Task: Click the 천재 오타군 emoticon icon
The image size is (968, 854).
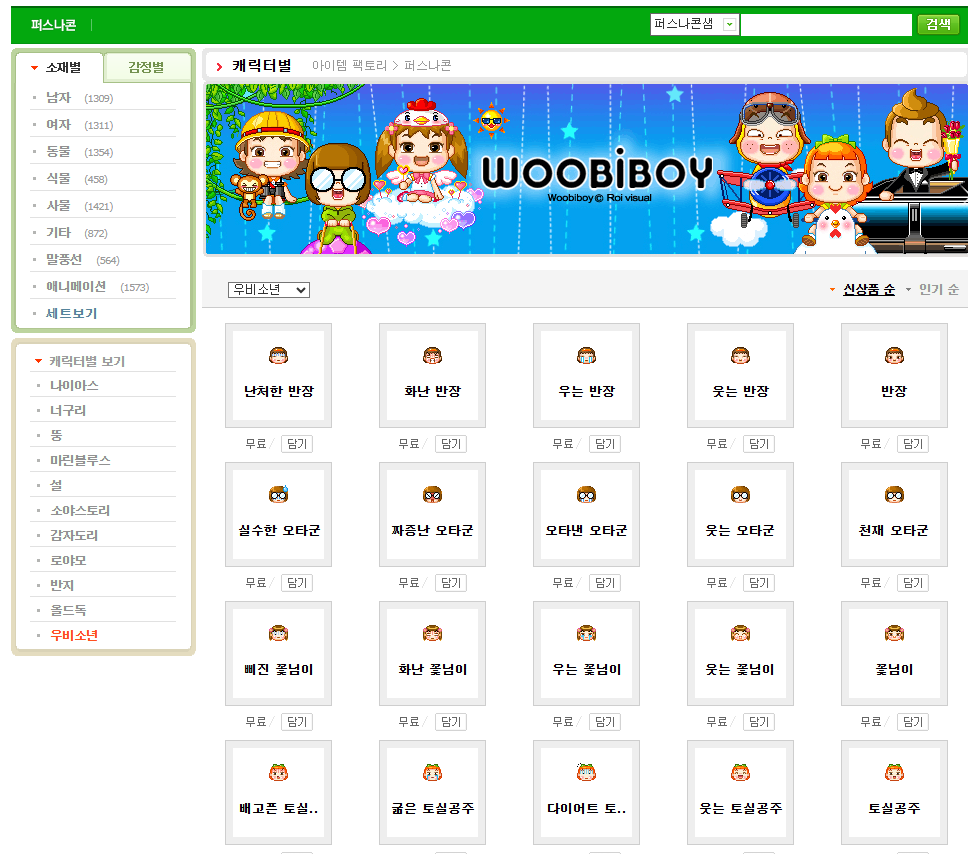Action: (894, 495)
